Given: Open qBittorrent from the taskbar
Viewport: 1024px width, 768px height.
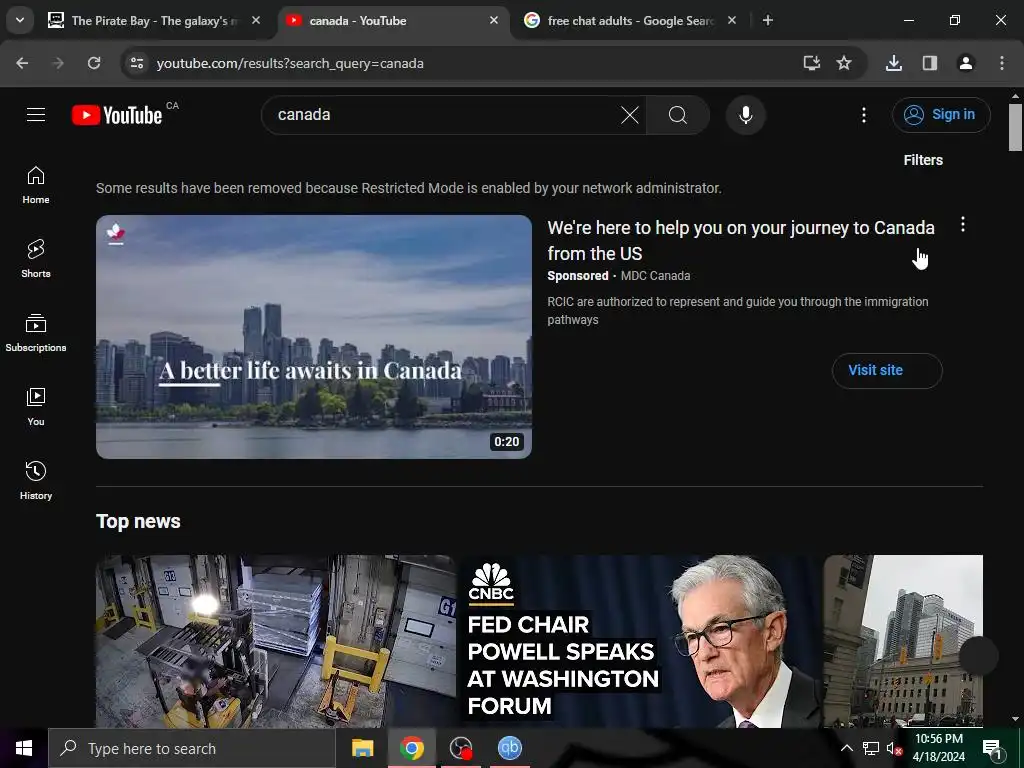Looking at the screenshot, I should [x=509, y=748].
